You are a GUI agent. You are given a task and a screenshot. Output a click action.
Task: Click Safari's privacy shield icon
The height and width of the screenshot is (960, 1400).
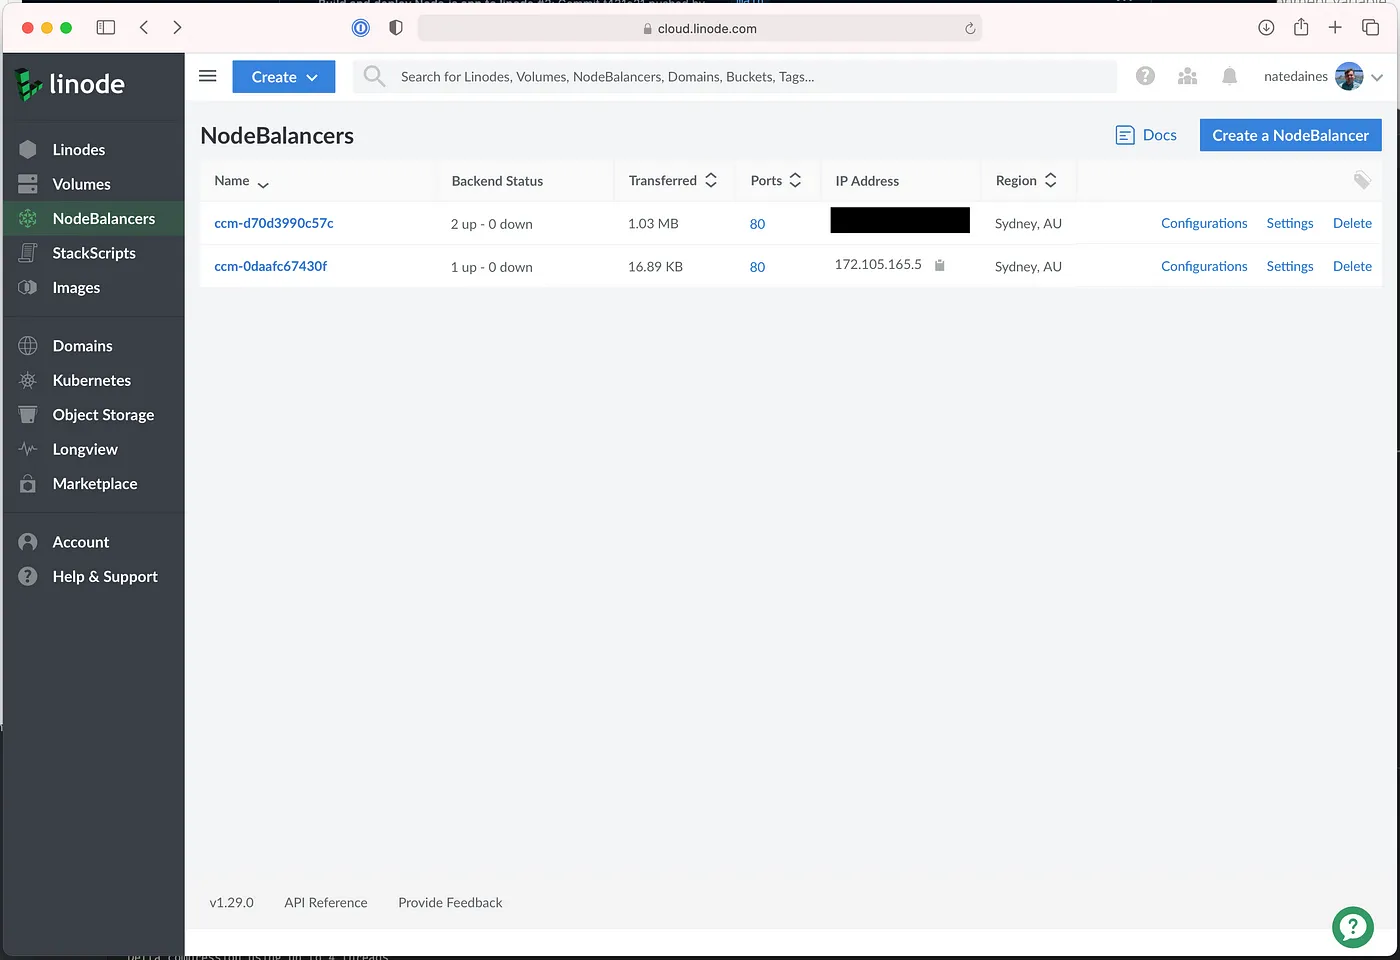point(395,28)
